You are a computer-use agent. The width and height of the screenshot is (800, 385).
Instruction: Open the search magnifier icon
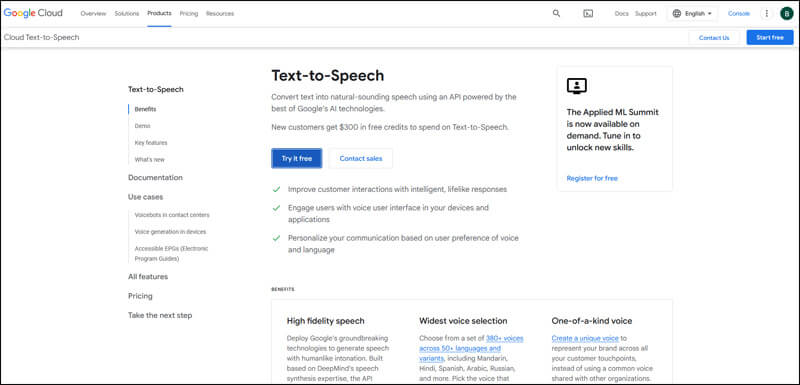pyautogui.click(x=556, y=13)
